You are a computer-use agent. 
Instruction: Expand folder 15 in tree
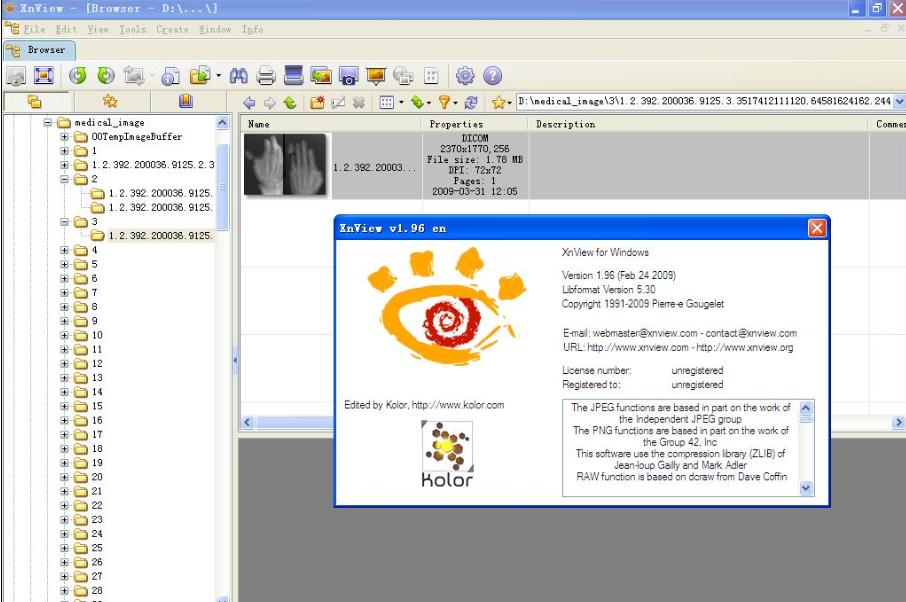click(x=65, y=406)
